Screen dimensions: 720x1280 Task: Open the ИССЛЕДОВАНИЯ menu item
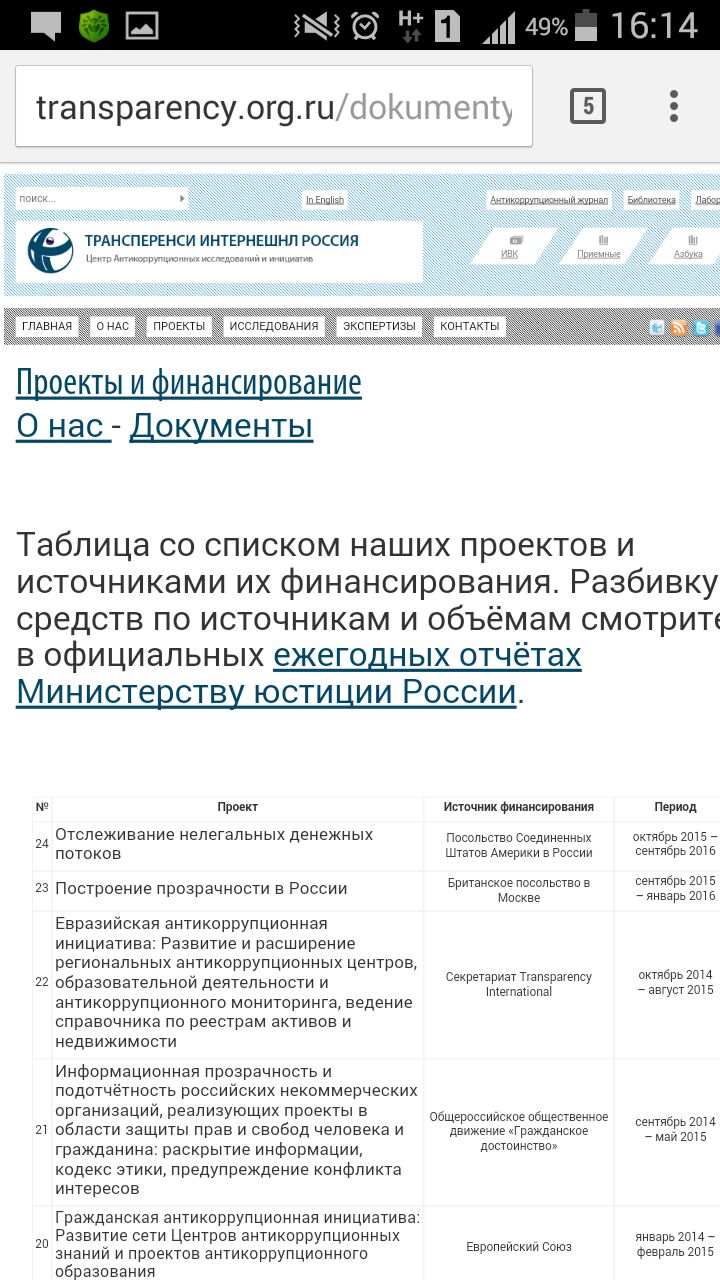click(x=274, y=326)
